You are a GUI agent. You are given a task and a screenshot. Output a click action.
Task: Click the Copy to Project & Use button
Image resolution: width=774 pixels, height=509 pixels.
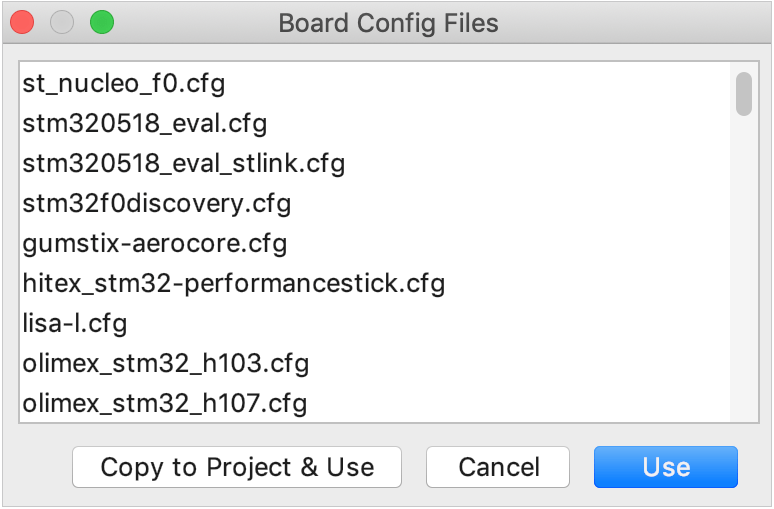pyautogui.click(x=237, y=467)
